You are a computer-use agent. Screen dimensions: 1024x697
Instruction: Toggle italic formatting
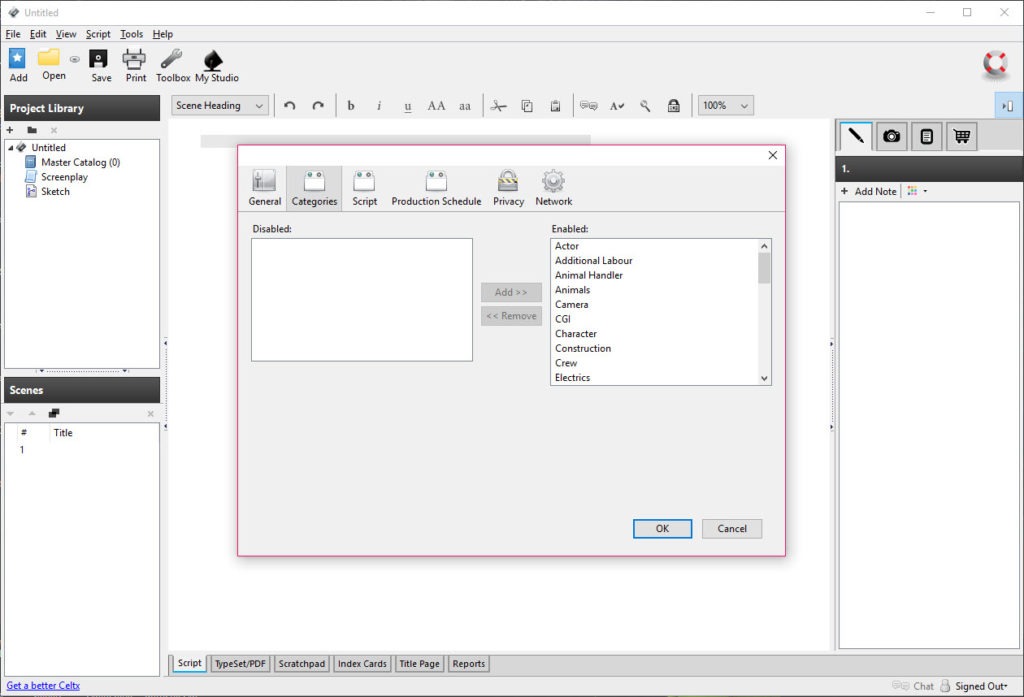(379, 106)
